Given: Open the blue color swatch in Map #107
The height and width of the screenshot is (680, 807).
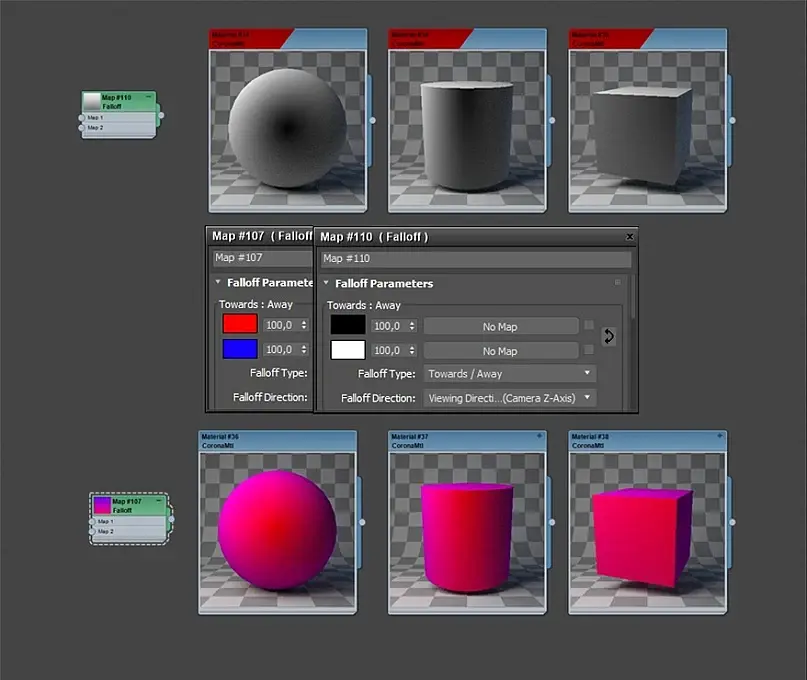Looking at the screenshot, I should pos(240,348).
